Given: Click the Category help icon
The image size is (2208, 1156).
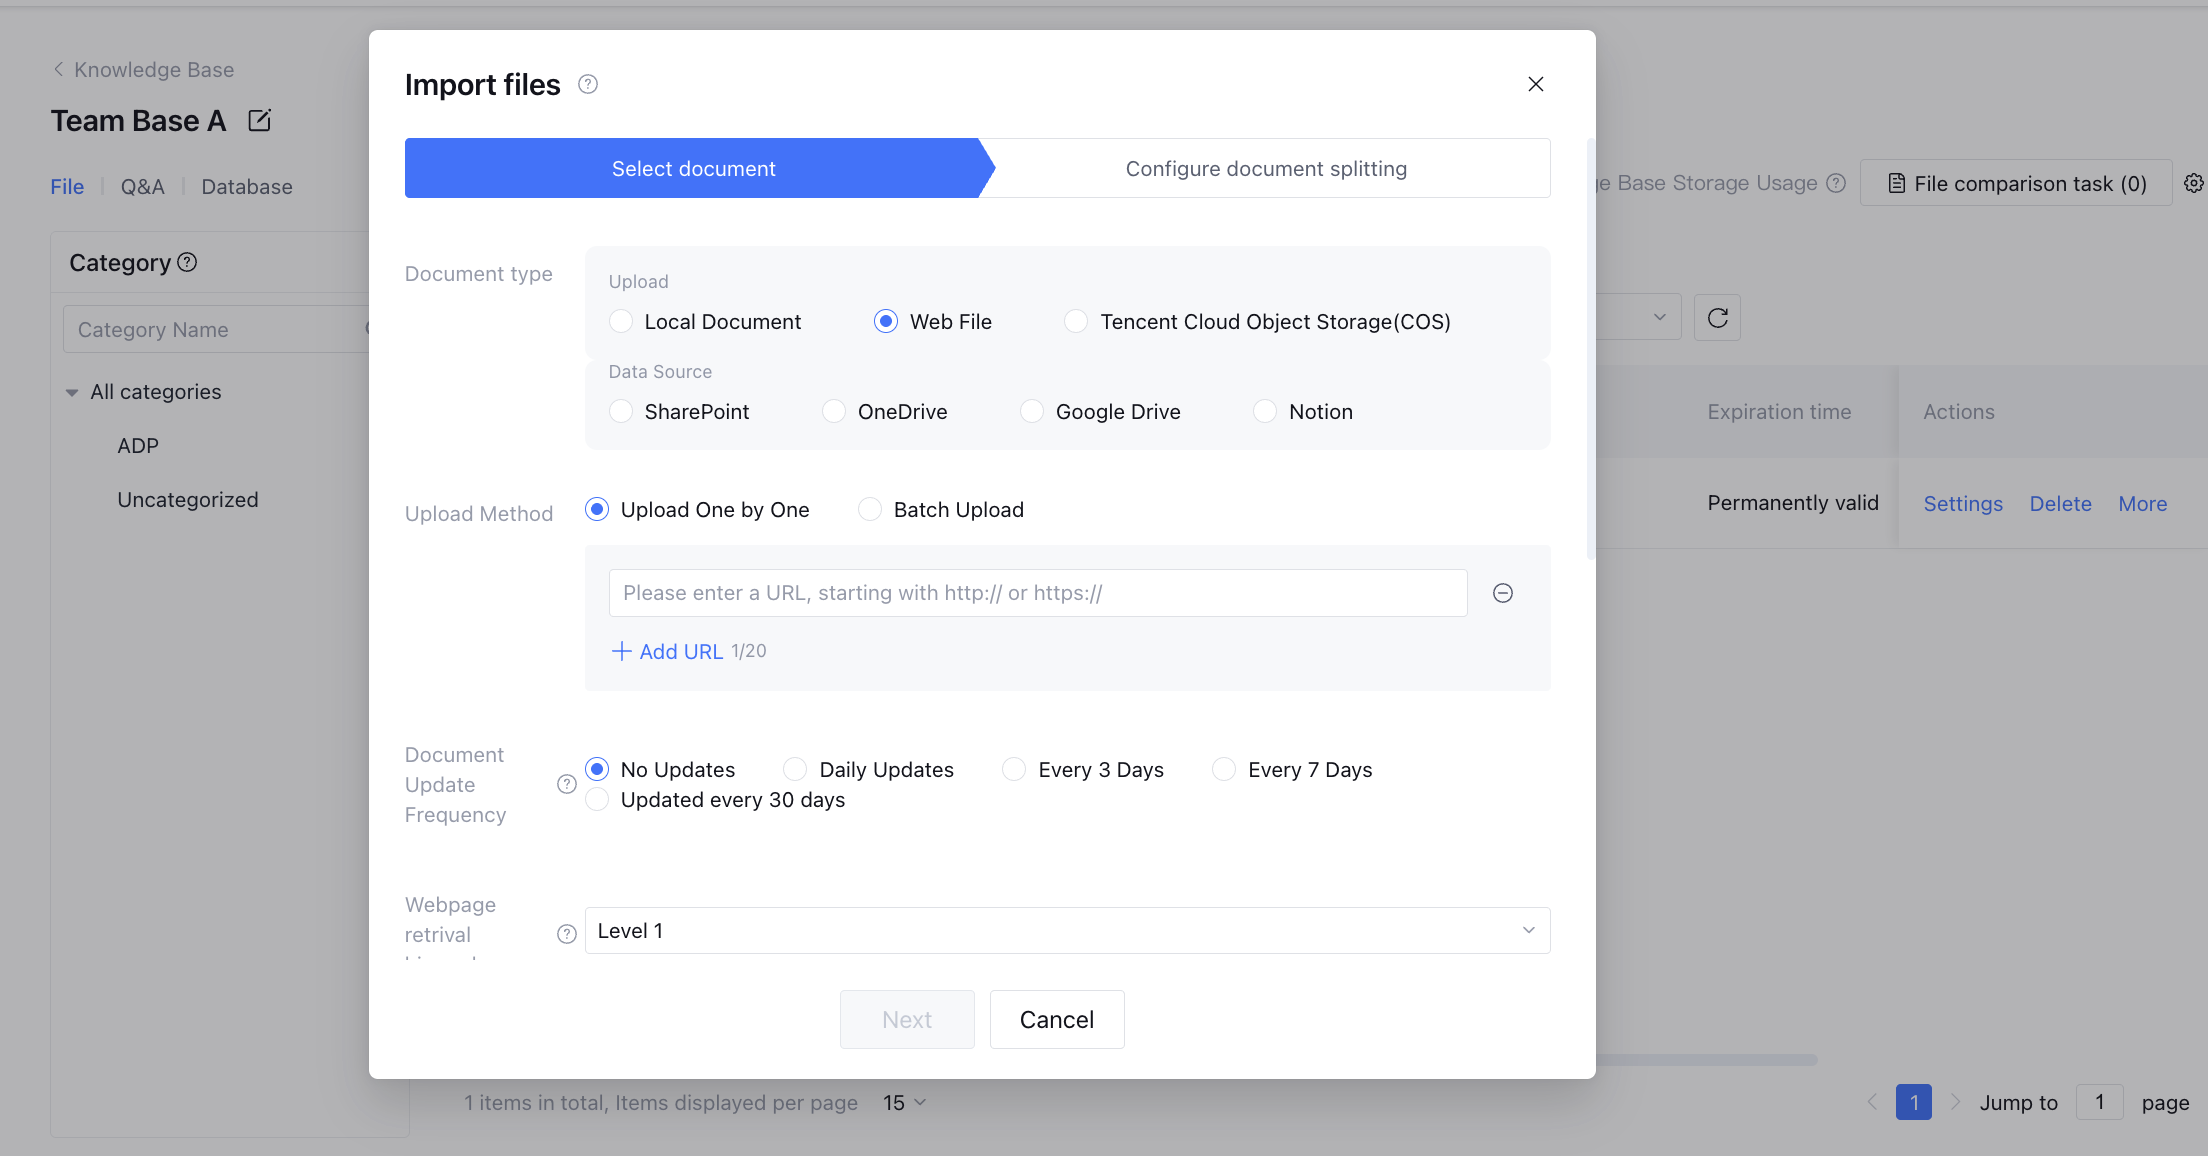Looking at the screenshot, I should pyautogui.click(x=187, y=262).
